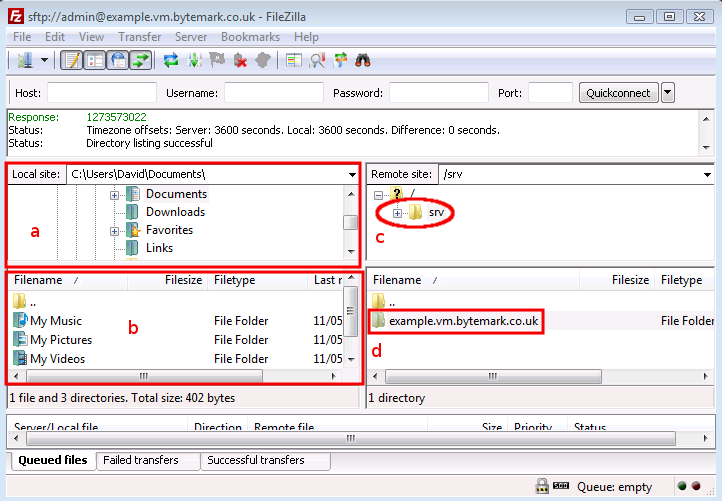Click the Username input field

pyautogui.click(x=274, y=93)
